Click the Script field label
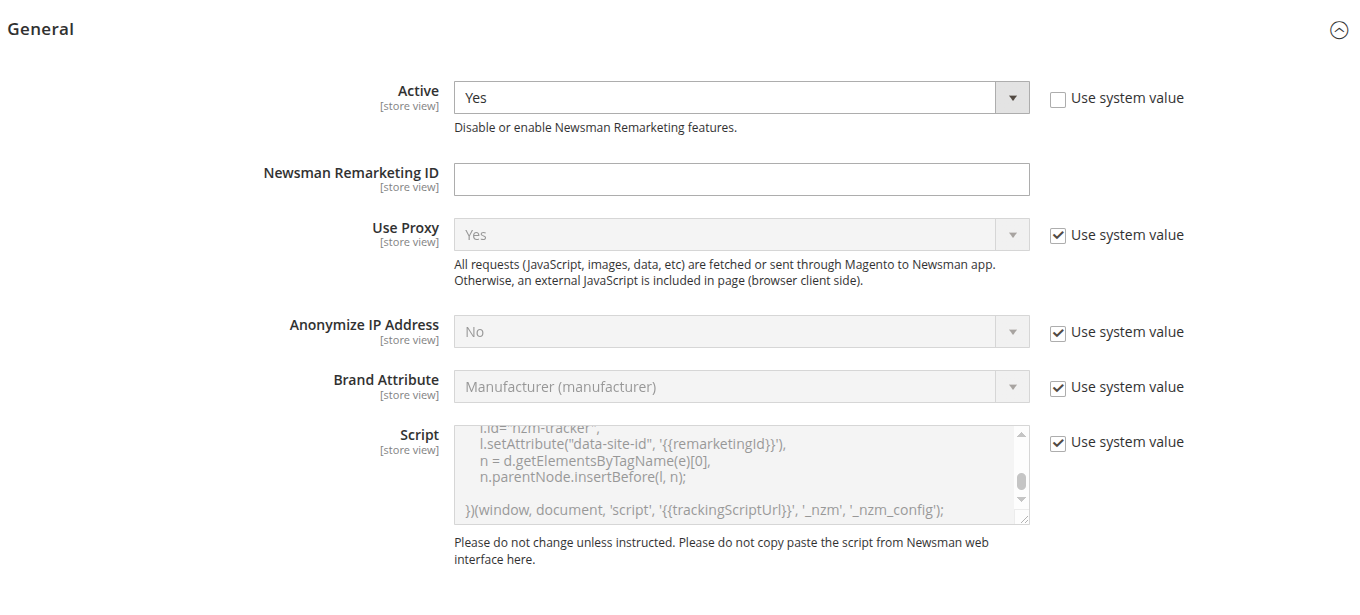This screenshot has width=1360, height=615. click(419, 435)
